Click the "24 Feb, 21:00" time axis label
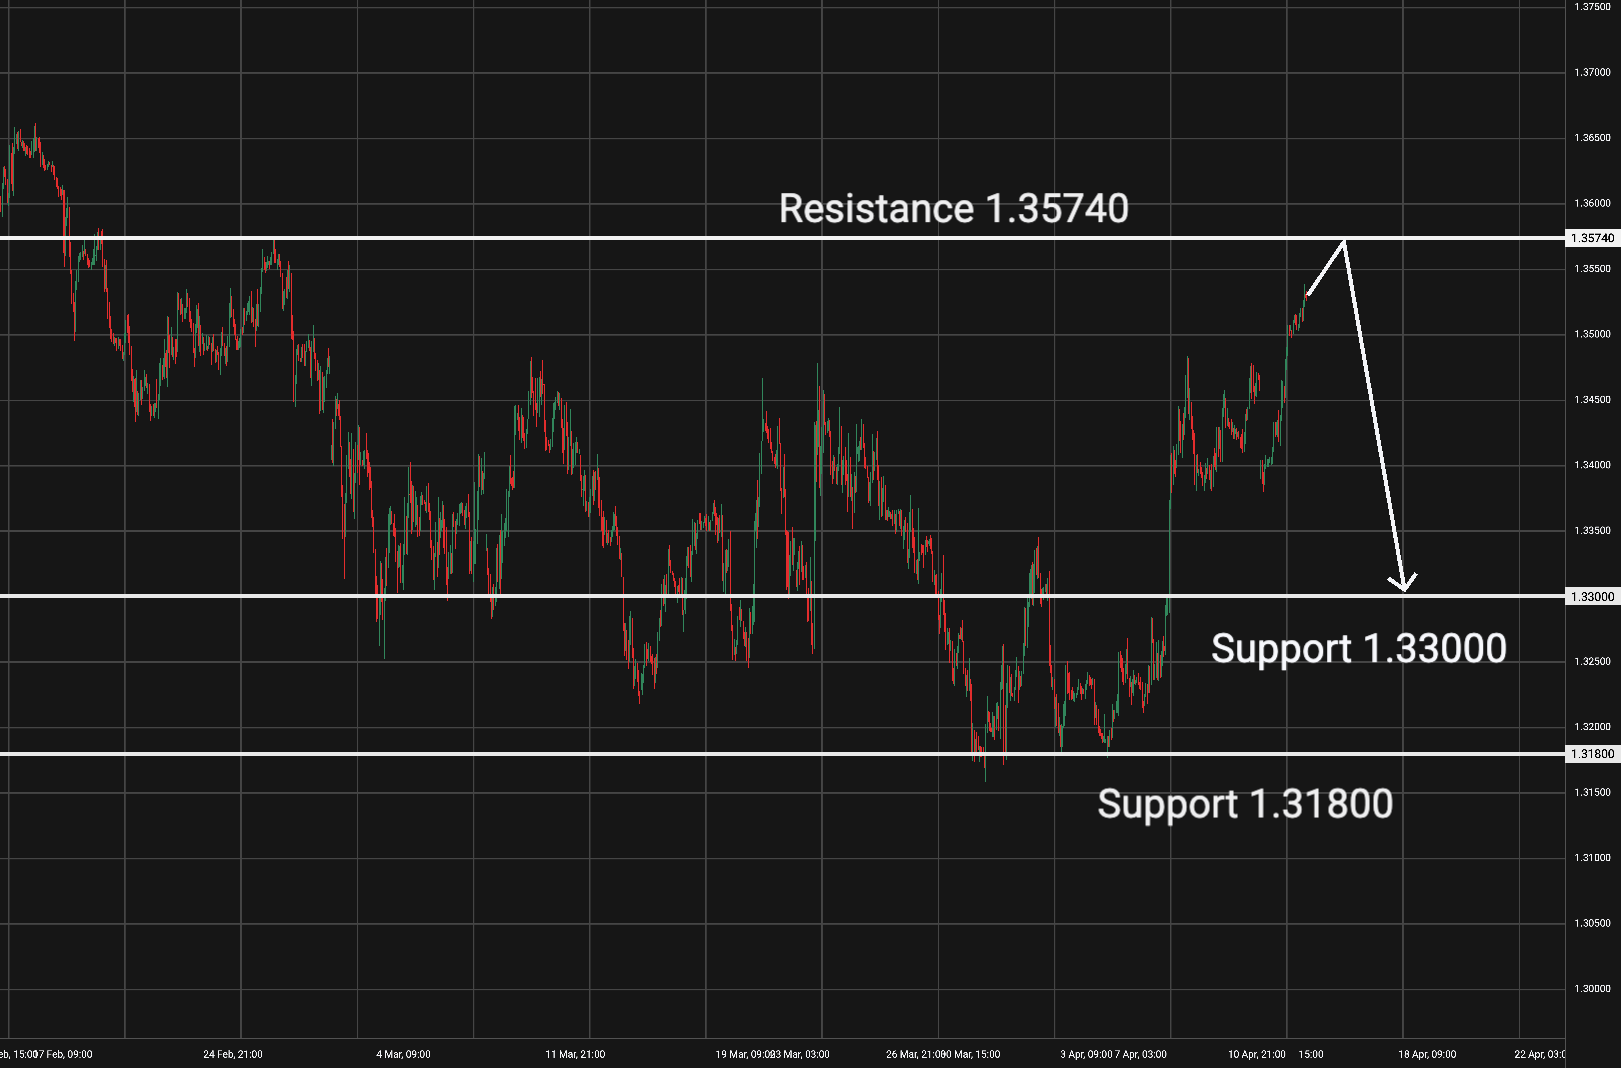The width and height of the screenshot is (1621, 1068). [233, 1054]
